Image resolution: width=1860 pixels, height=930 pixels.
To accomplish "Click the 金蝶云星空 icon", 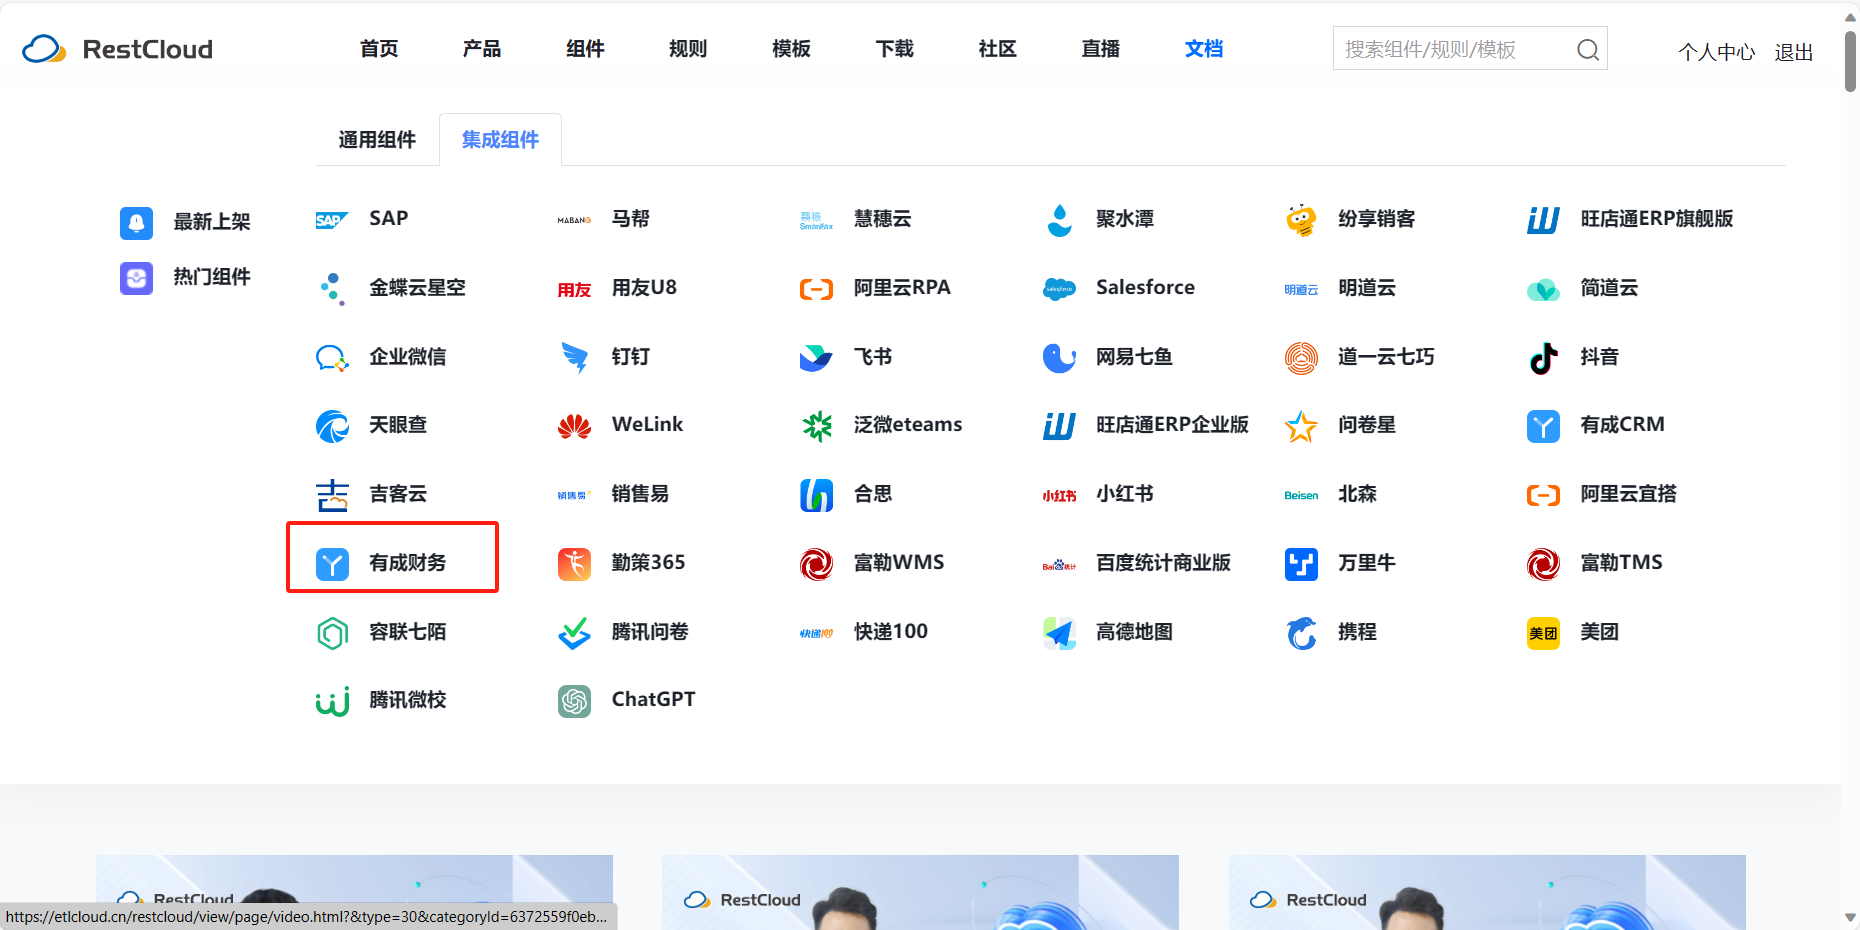I will click(332, 289).
